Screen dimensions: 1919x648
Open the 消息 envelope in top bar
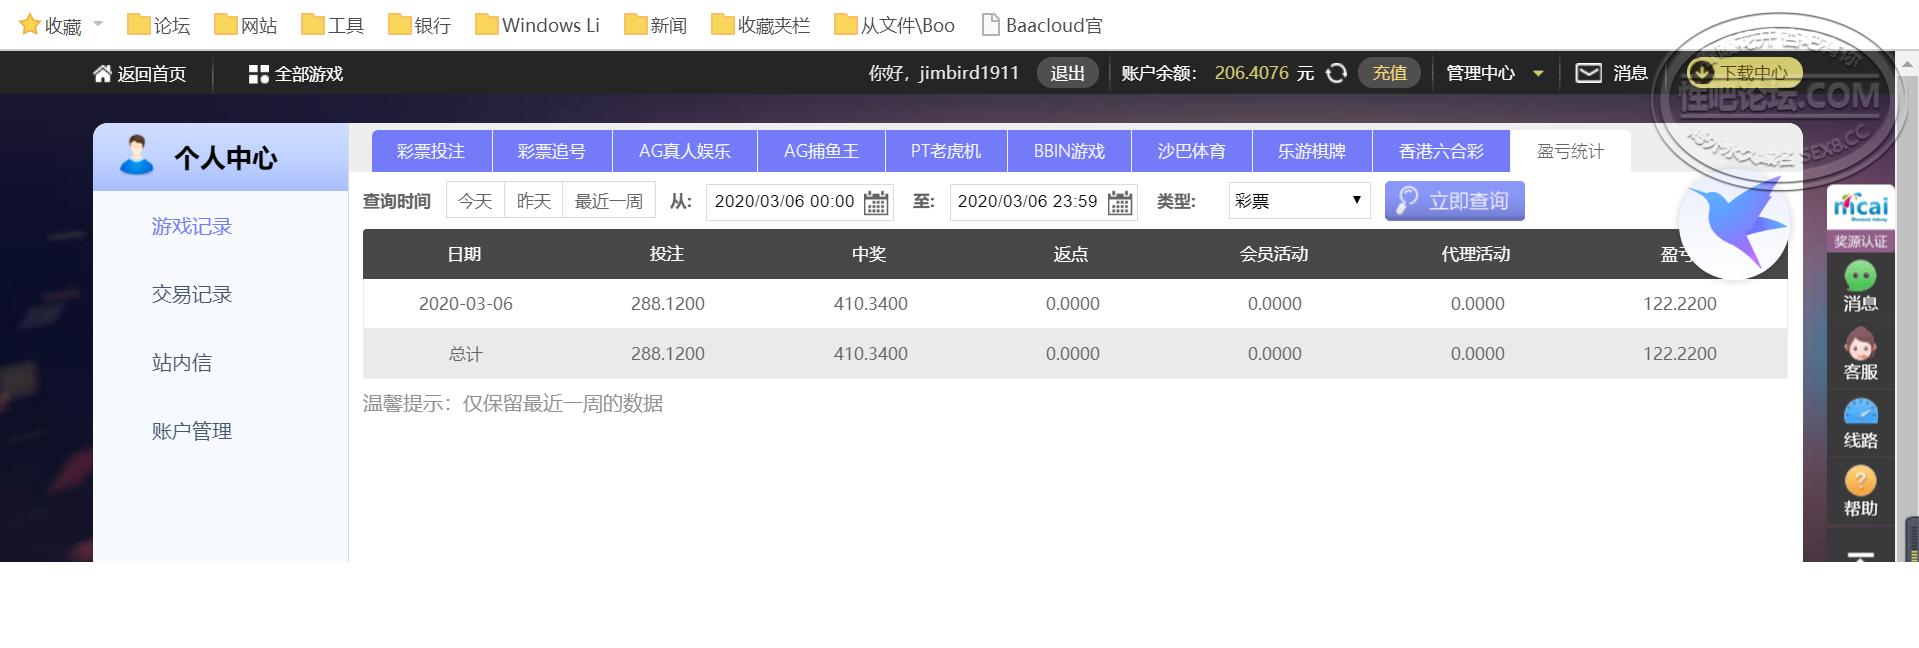[x=1612, y=73]
